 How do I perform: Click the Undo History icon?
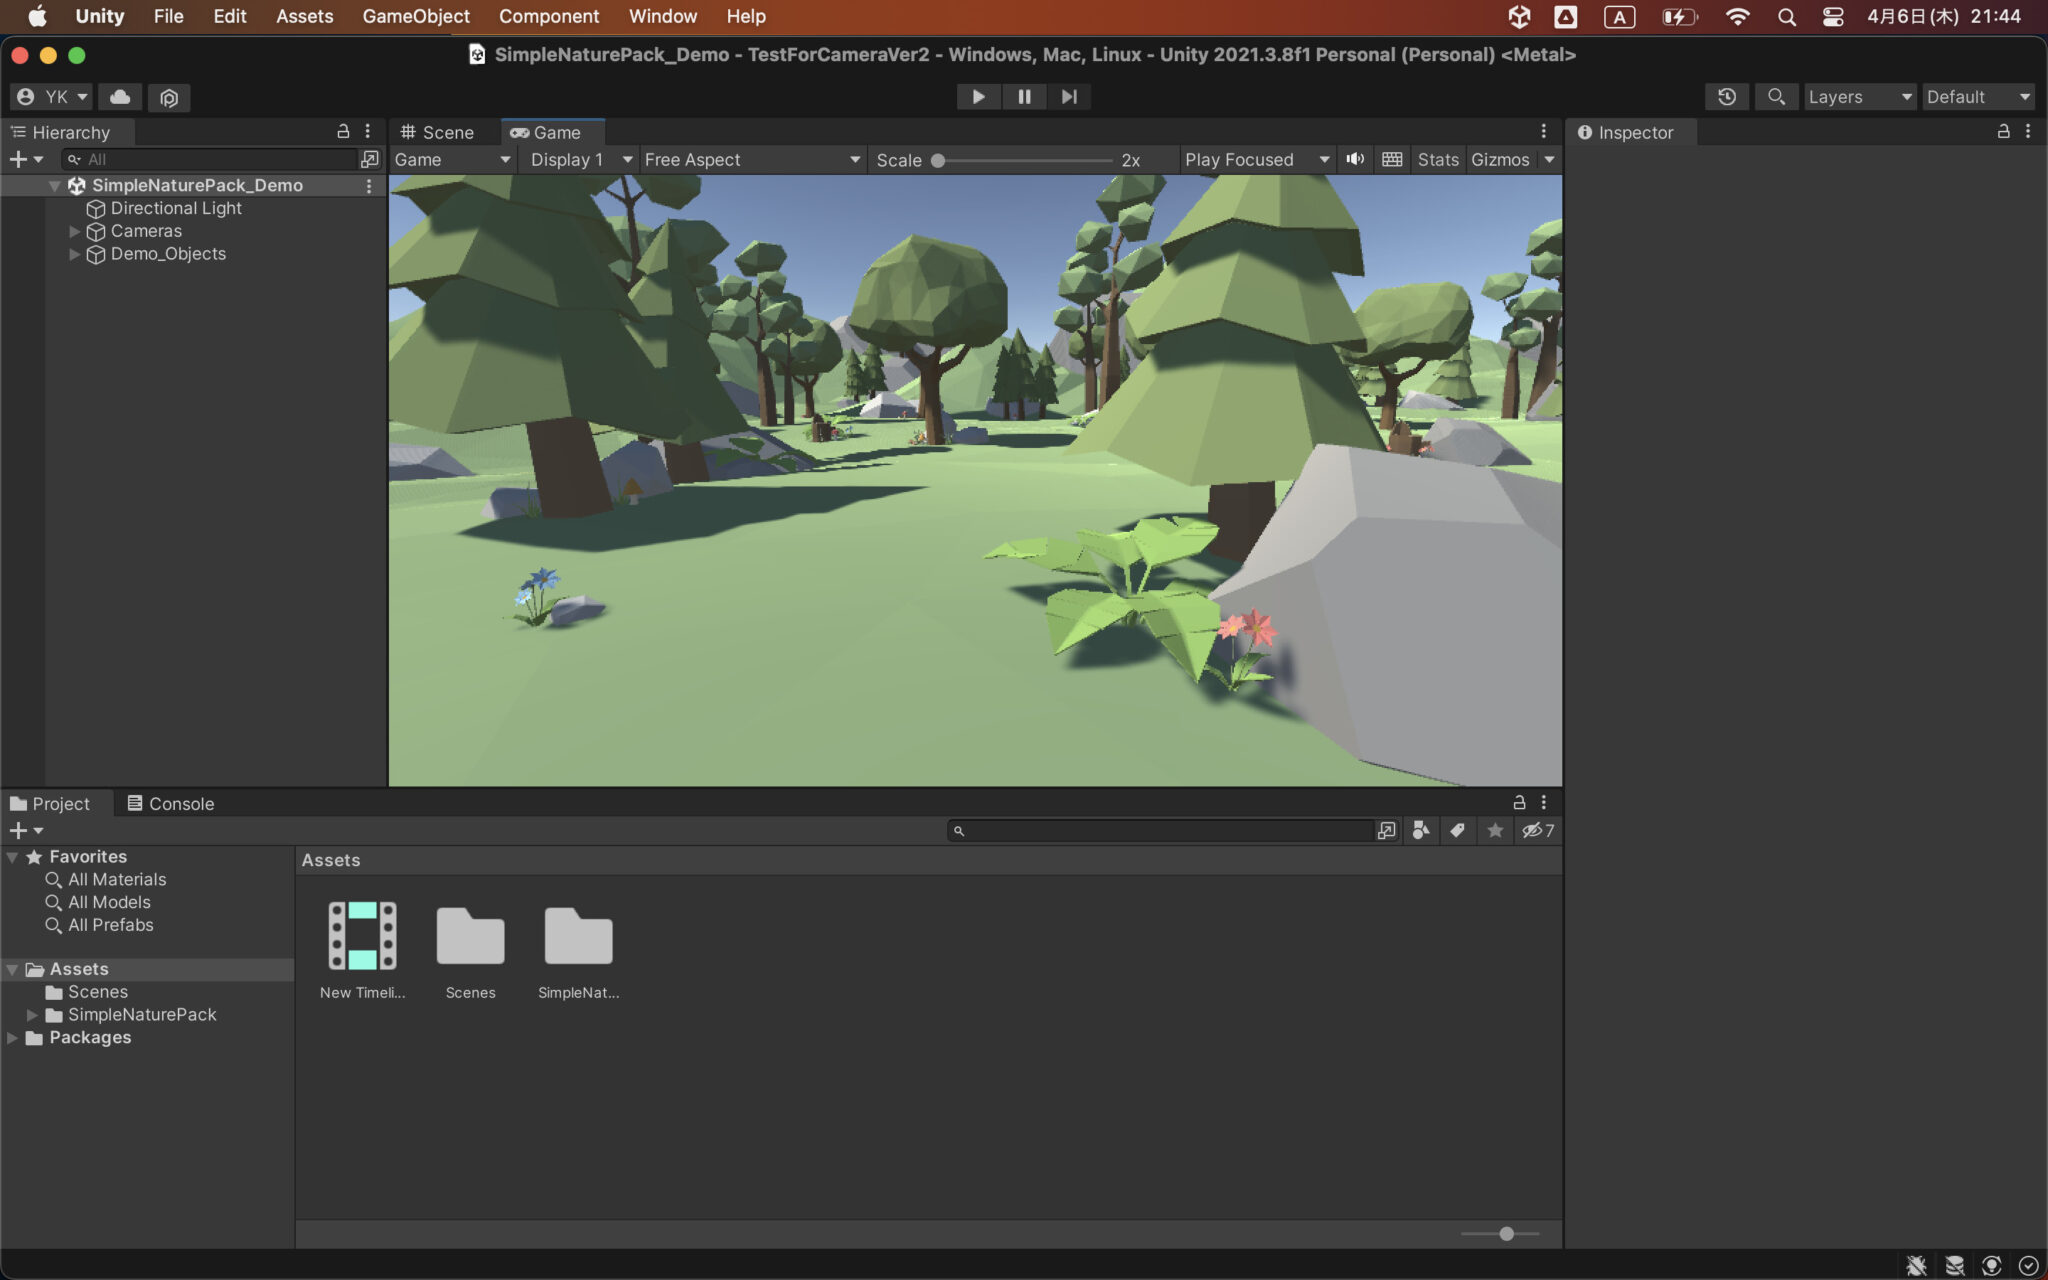click(1728, 97)
